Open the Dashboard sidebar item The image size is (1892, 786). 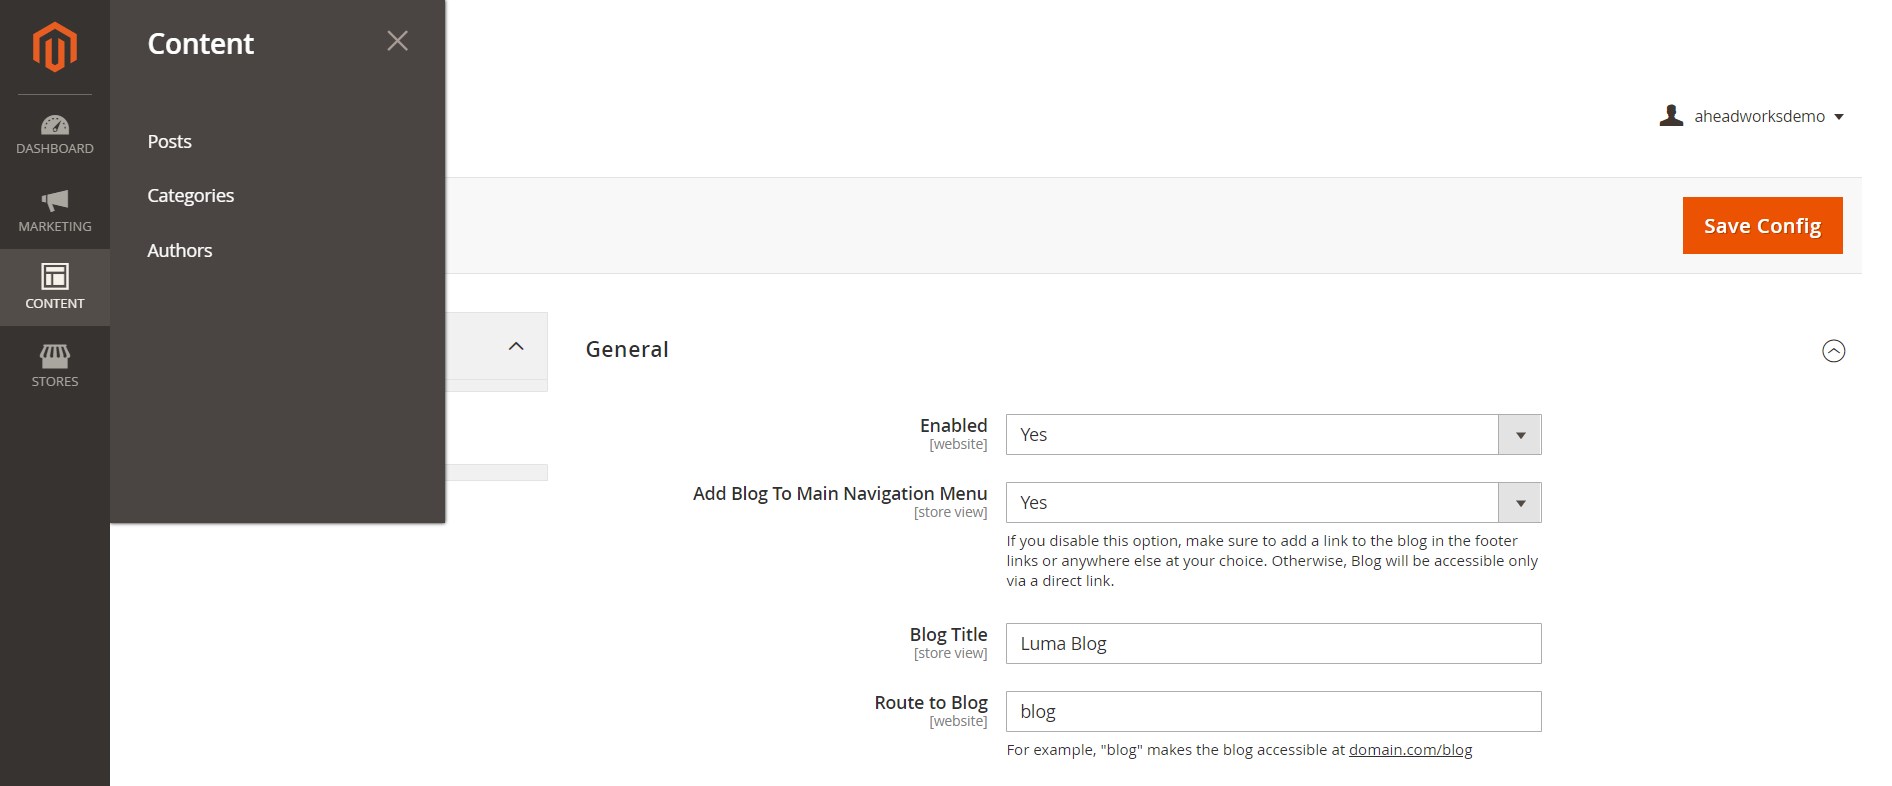pos(55,135)
